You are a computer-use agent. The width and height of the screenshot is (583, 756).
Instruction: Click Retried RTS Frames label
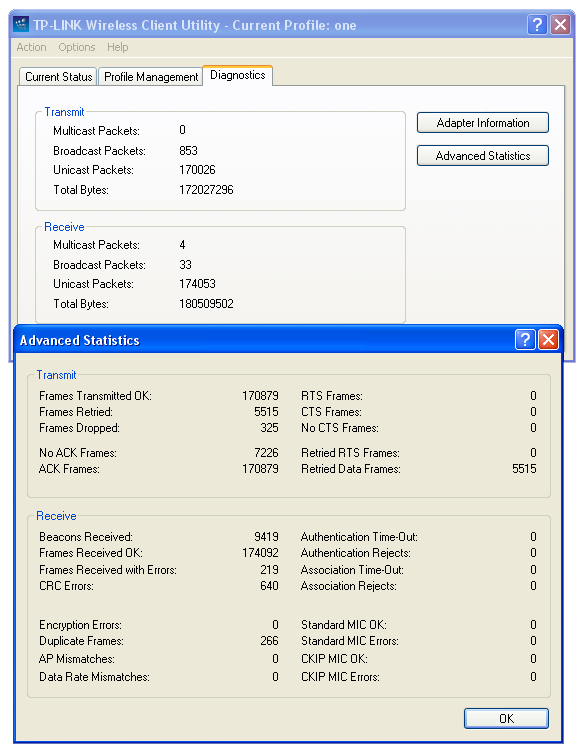tap(351, 453)
